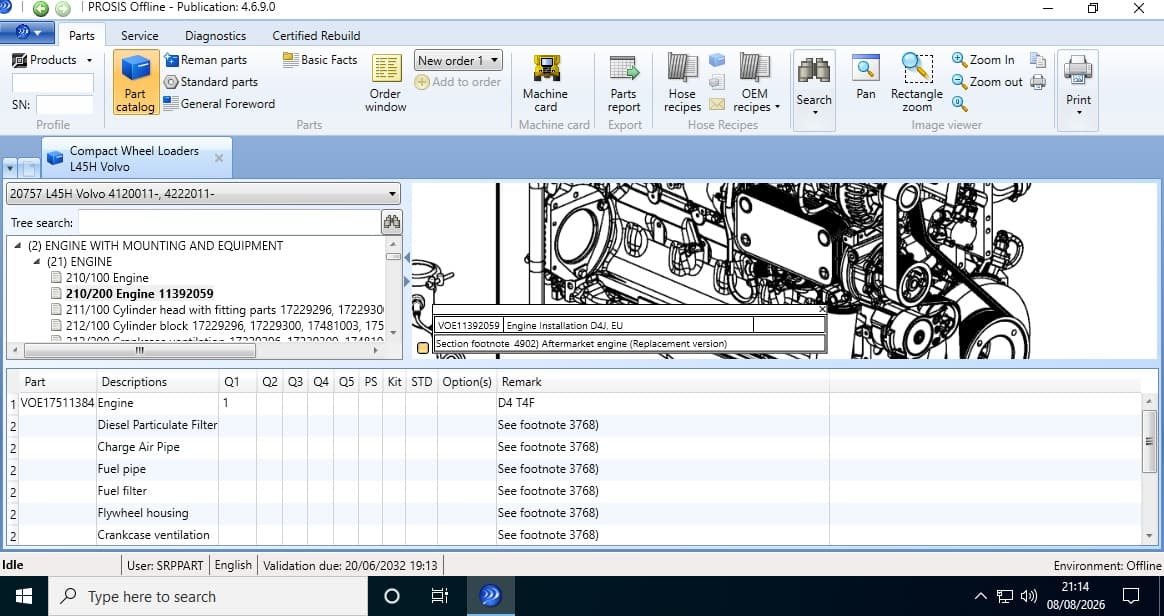
Task: Switch to the Parts ribbon tab
Action: coord(82,36)
